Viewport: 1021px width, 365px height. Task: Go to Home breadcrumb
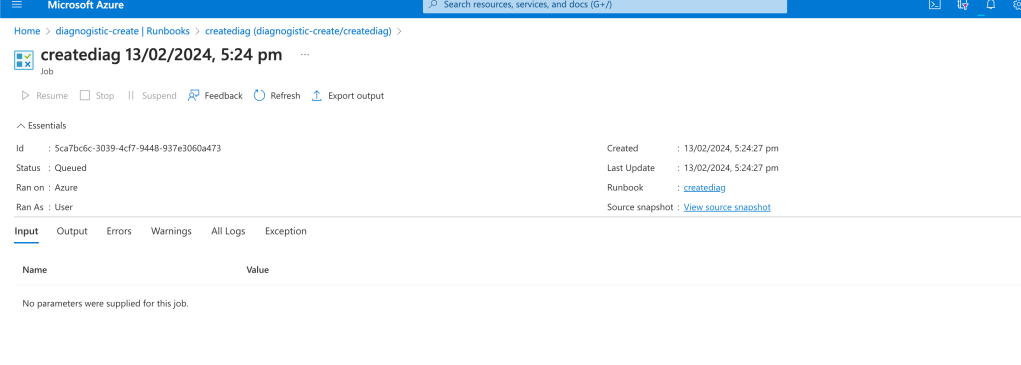[x=27, y=31]
